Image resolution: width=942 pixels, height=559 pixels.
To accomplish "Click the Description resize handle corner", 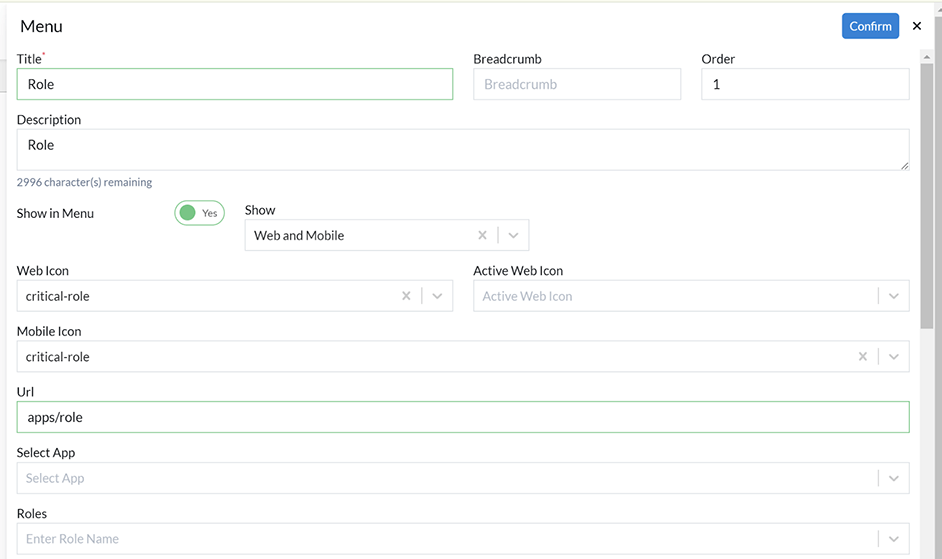I will 904,165.
